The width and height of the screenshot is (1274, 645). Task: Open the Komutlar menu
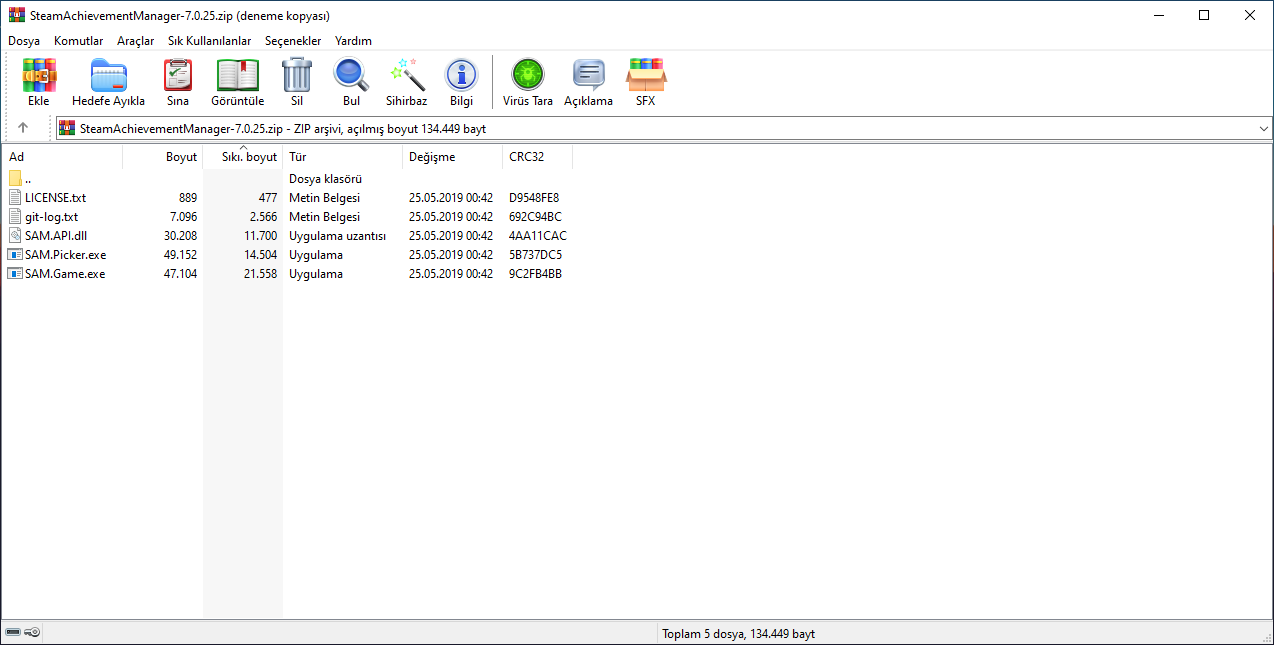coord(79,41)
